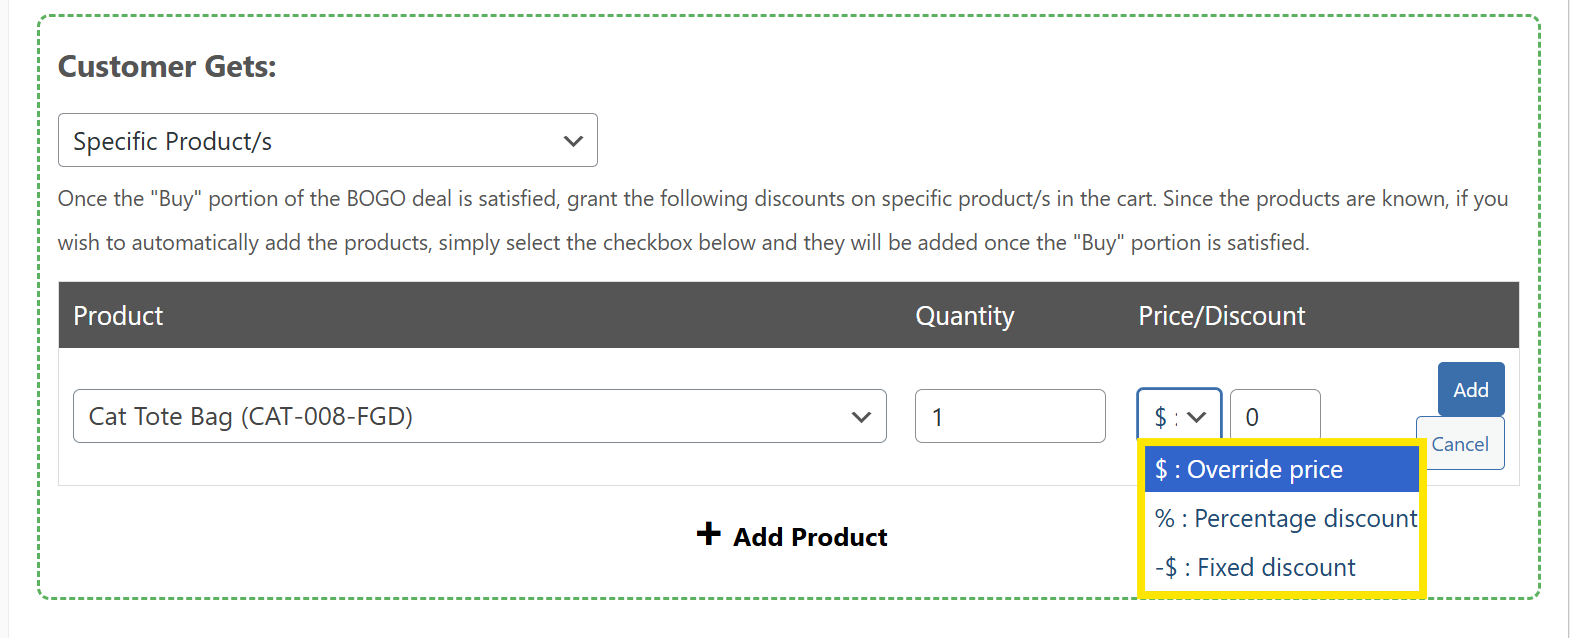Viewport: 1570px width, 638px height.
Task: Click the price value field showing 0
Action: click(1274, 416)
